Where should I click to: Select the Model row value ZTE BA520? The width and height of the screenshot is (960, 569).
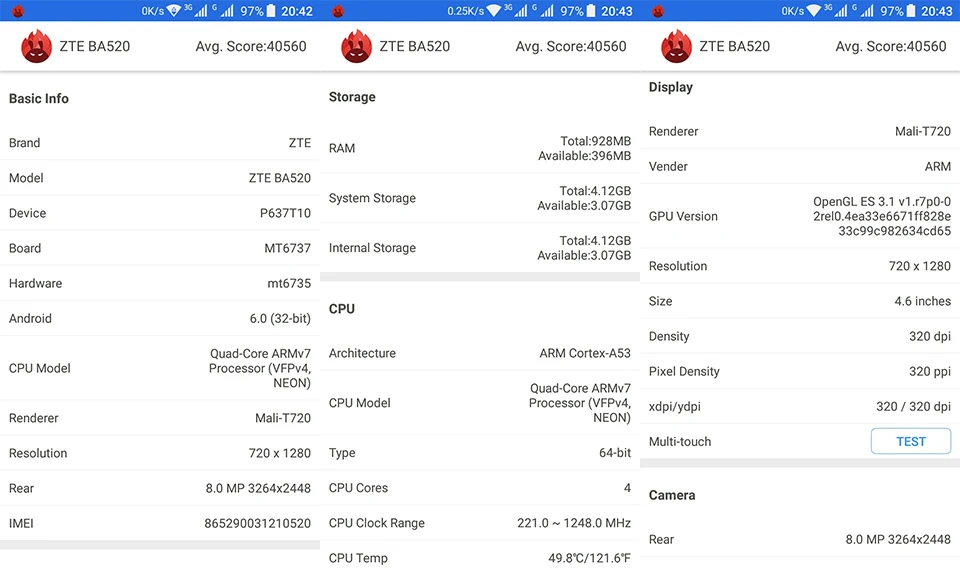click(280, 178)
